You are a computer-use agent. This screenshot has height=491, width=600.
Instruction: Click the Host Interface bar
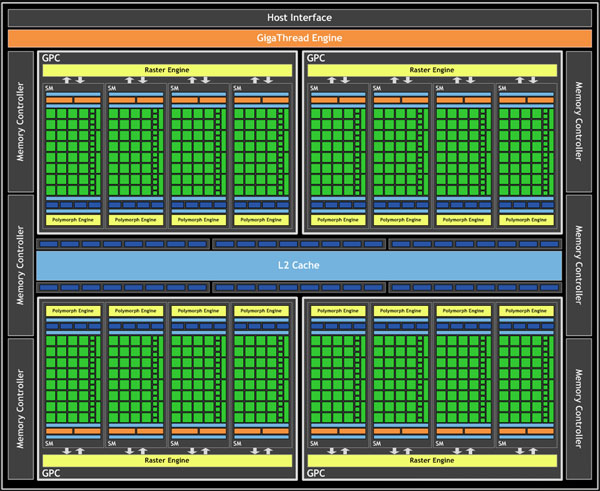(x=300, y=17)
